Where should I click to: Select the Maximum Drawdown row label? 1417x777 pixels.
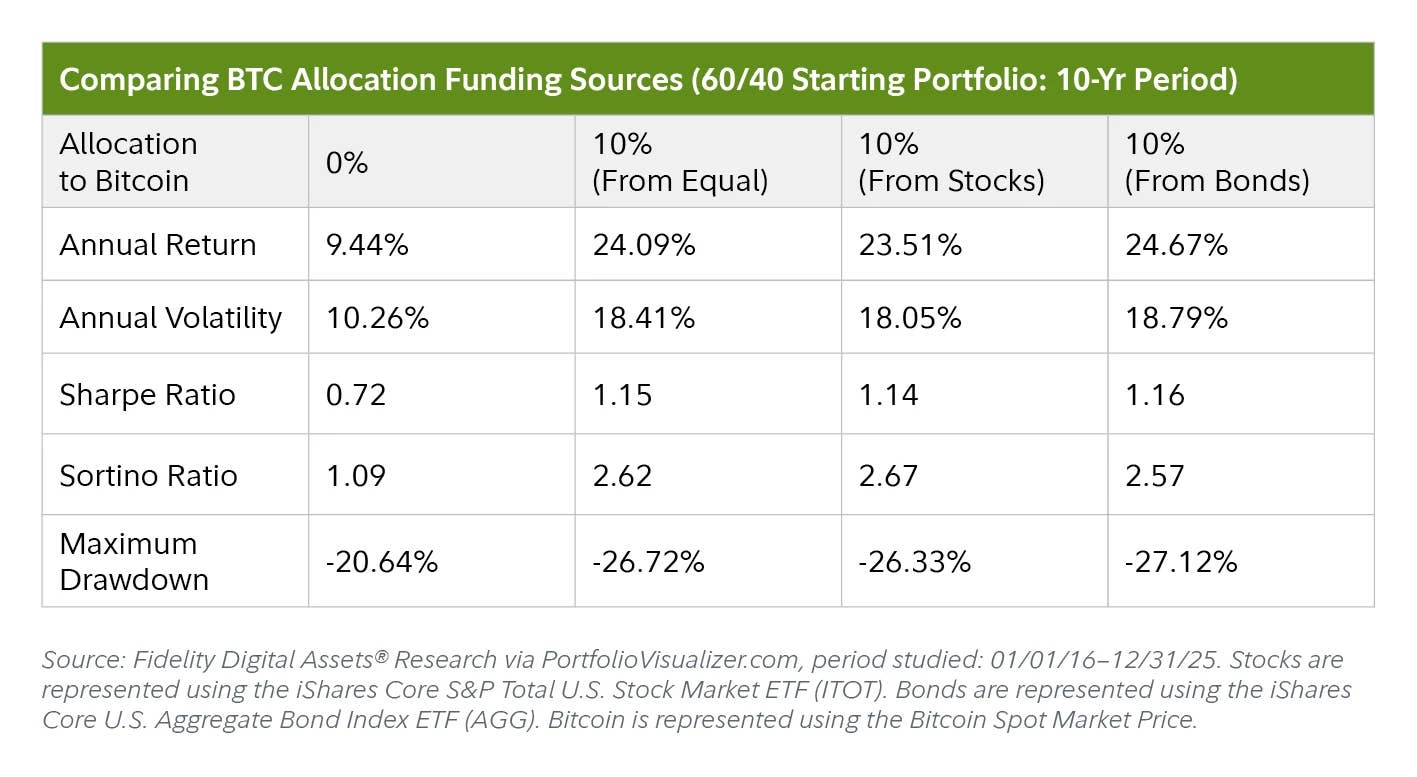pyautogui.click(x=134, y=561)
